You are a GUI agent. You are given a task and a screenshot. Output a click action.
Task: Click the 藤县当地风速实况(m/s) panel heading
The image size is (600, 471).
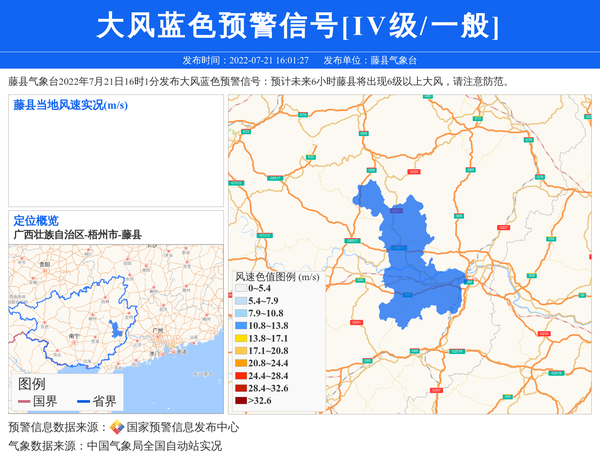click(x=70, y=105)
